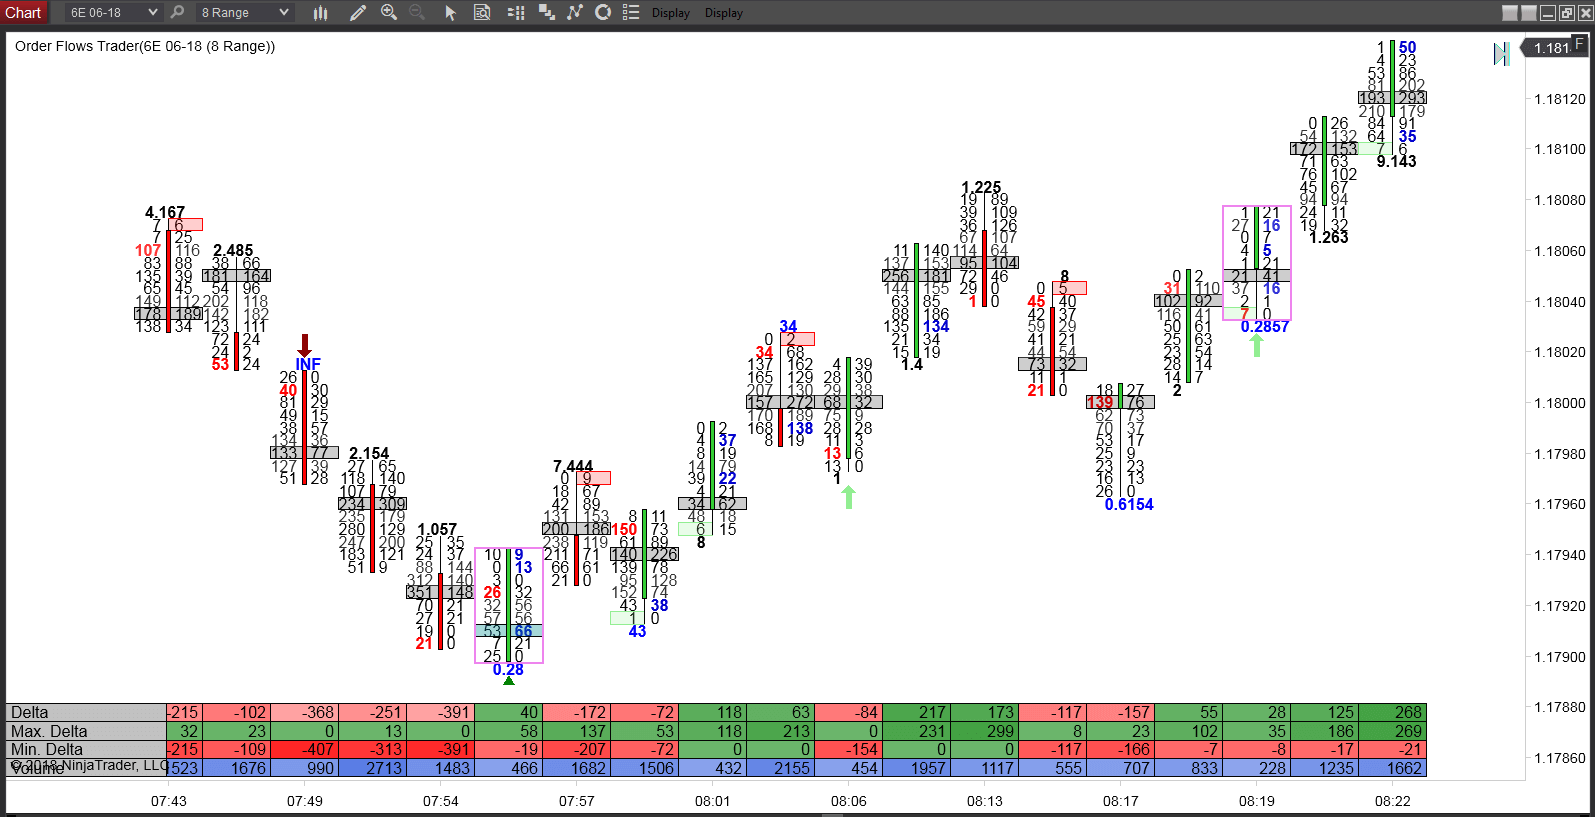The width and height of the screenshot is (1595, 817).
Task: Click the 07:54 time axis label
Action: click(x=441, y=801)
